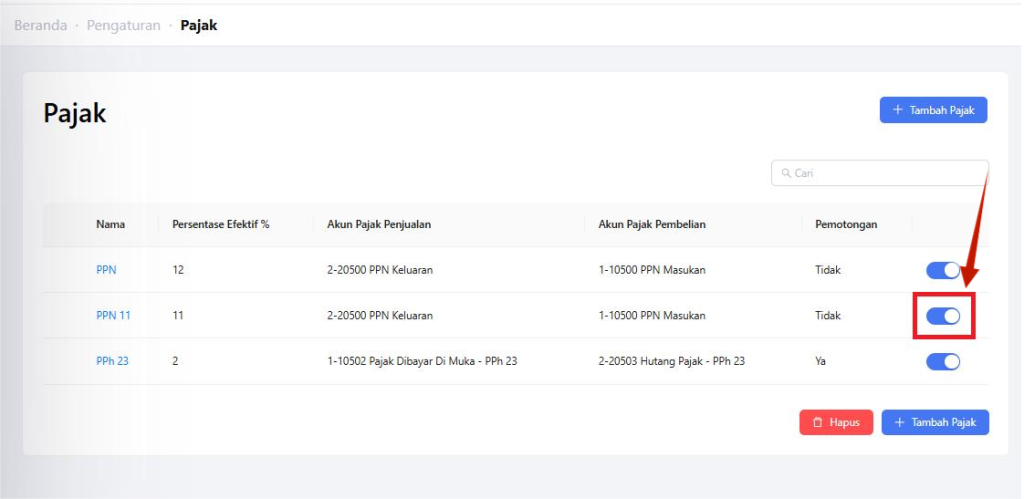Click the plus icon in bottom Tambah Pajak button
The image size is (1024, 499).
point(898,423)
